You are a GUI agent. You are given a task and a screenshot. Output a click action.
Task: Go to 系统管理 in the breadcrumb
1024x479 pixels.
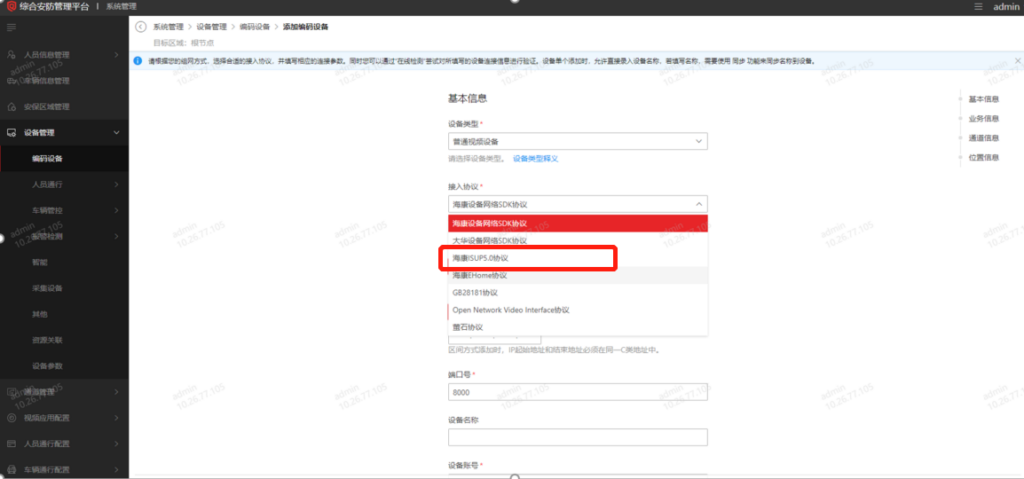pyautogui.click(x=168, y=27)
